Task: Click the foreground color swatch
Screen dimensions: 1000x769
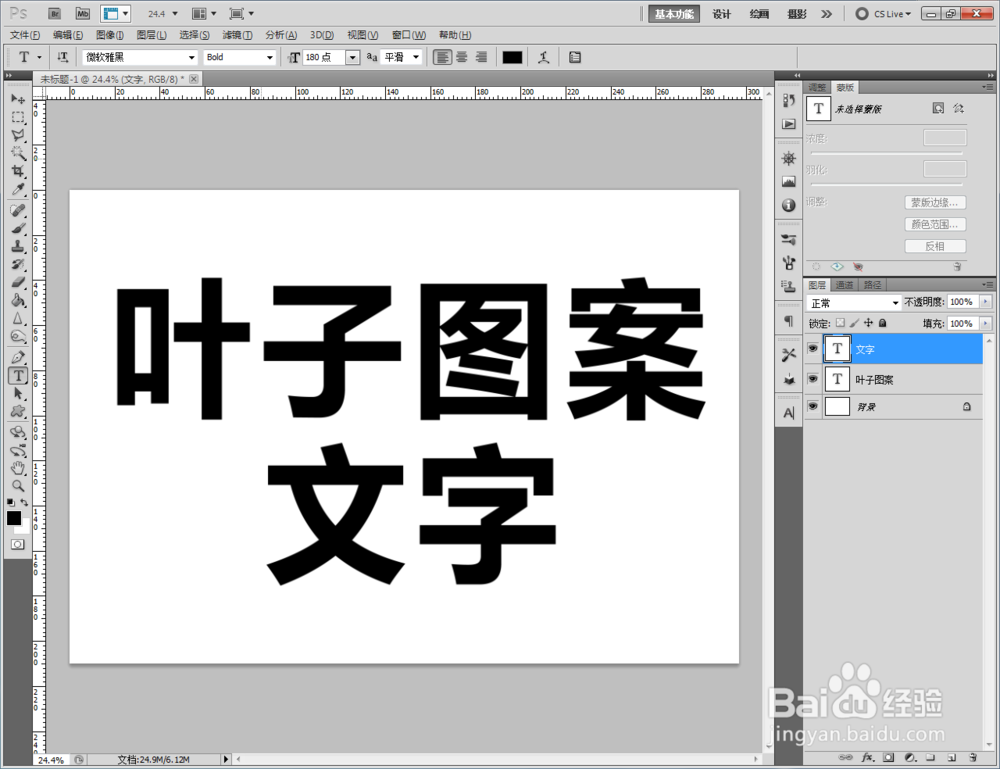Action: pos(13,518)
